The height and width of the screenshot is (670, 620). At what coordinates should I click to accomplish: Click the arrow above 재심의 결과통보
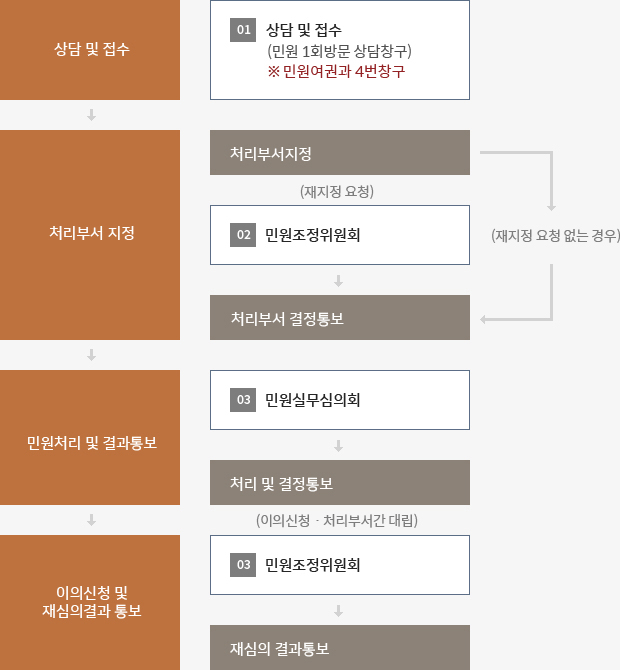point(338,611)
